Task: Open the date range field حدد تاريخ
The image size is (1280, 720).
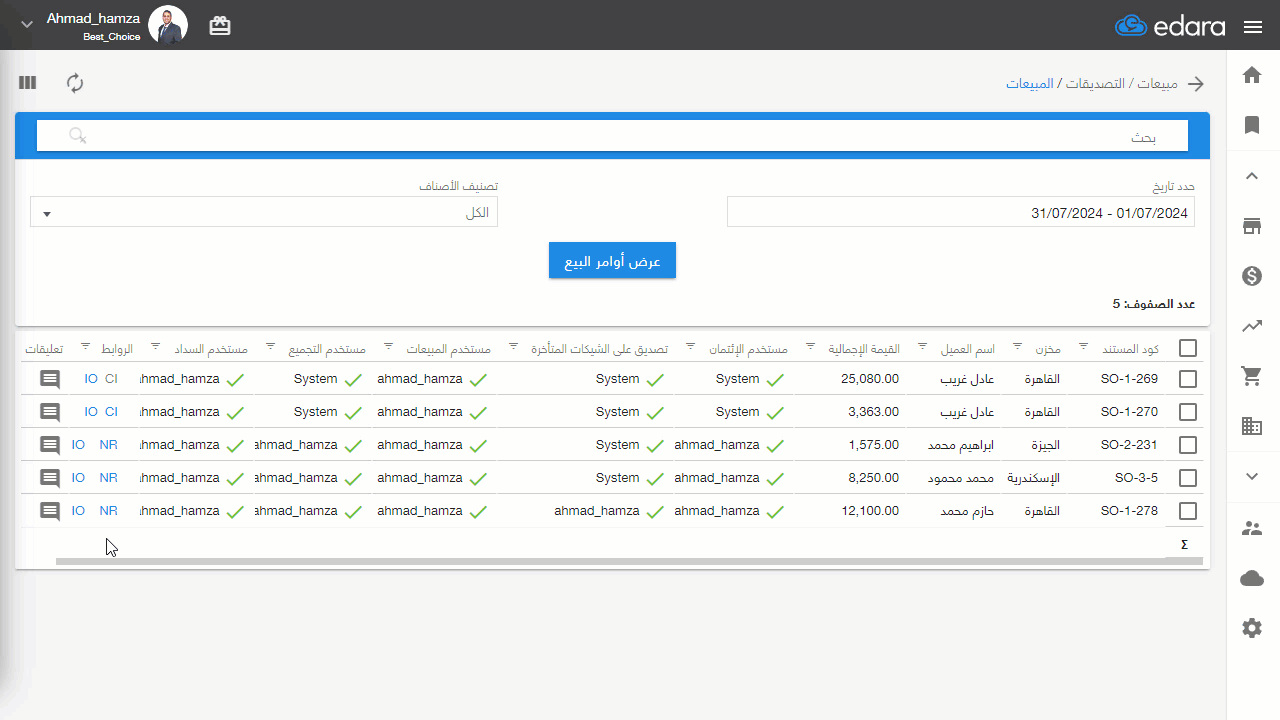Action: [961, 212]
